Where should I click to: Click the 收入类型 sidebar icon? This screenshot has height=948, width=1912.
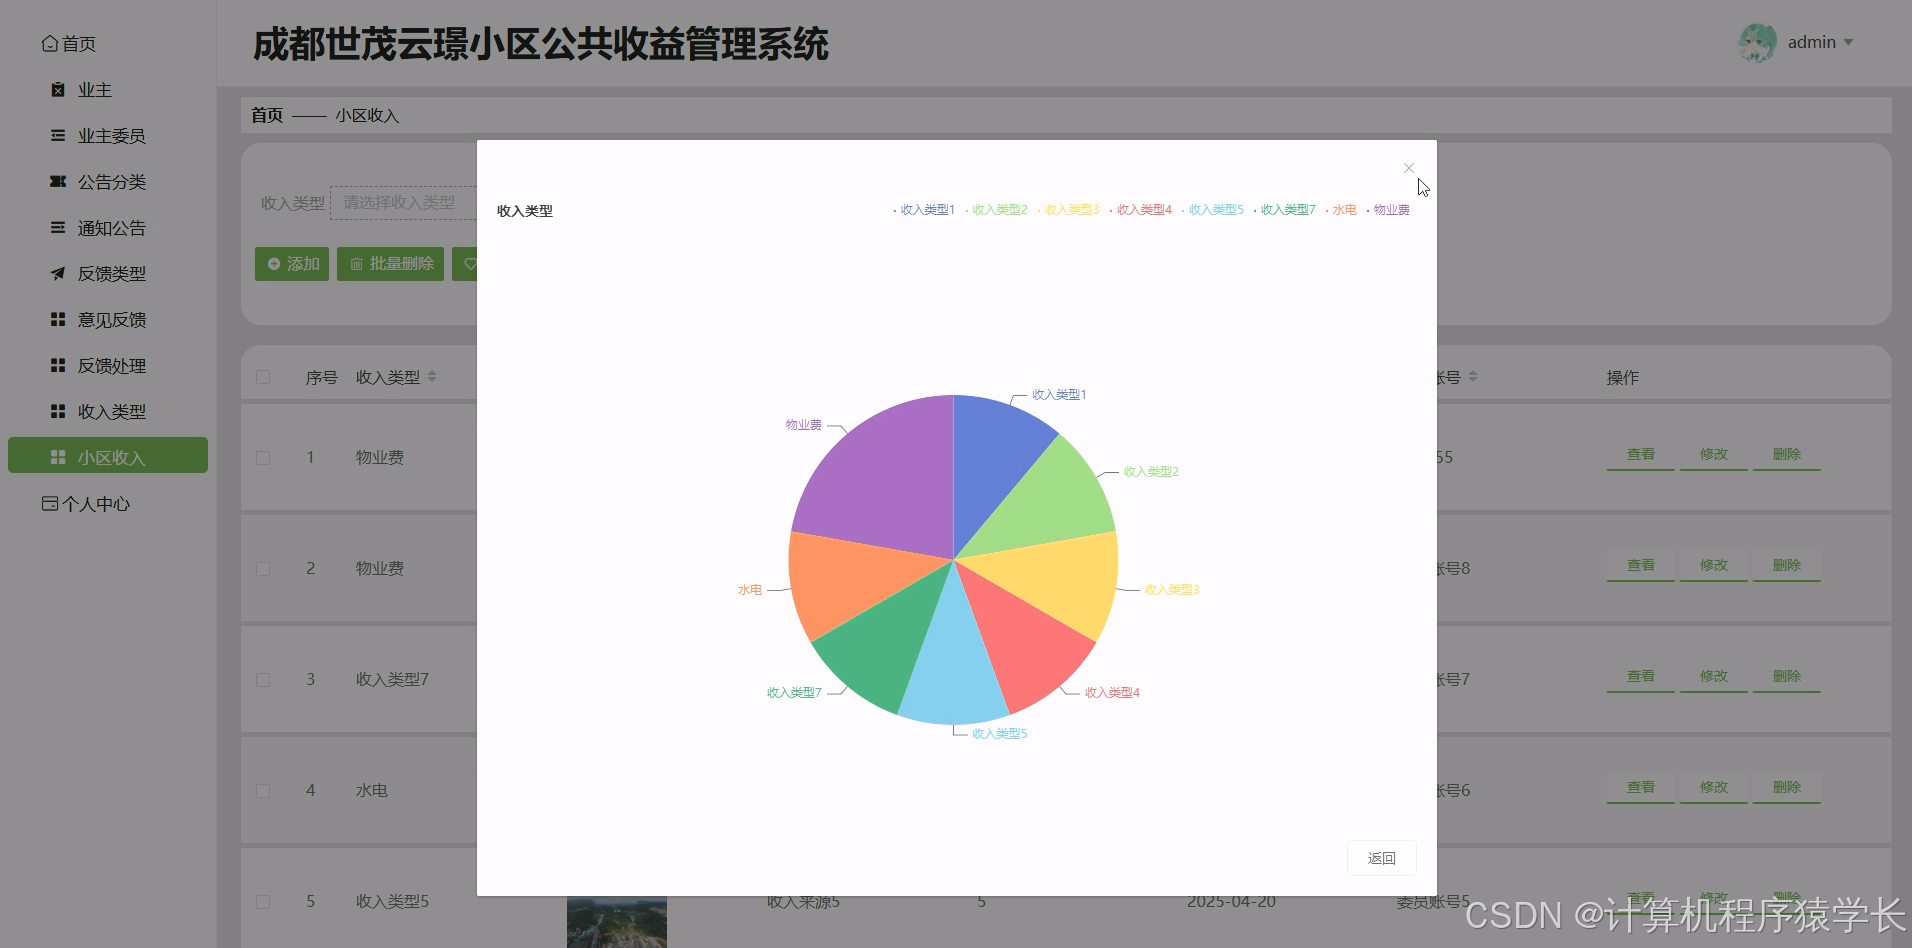(x=57, y=411)
